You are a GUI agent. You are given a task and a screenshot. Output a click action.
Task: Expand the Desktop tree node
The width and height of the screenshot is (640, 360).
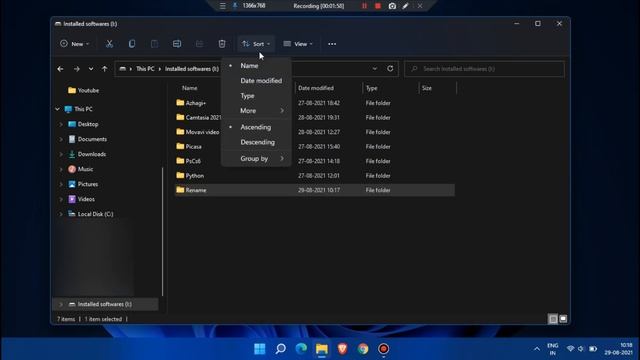(x=61, y=124)
